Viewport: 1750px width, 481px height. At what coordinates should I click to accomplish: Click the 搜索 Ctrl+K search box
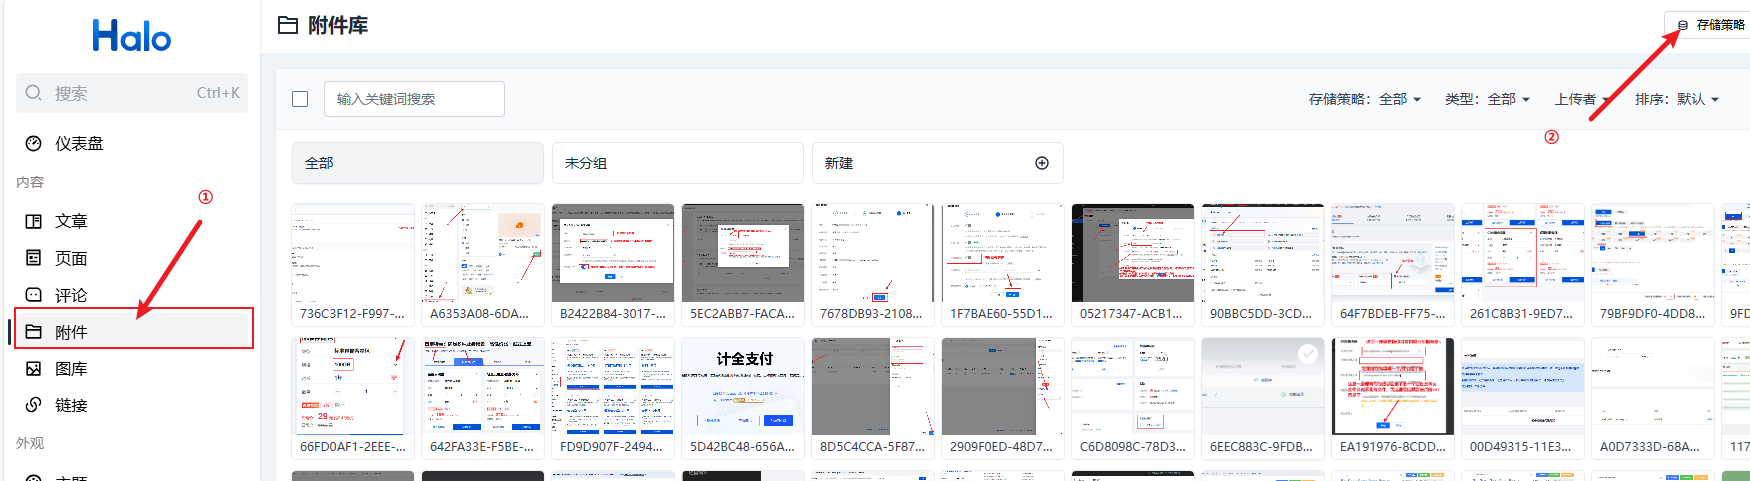(132, 93)
